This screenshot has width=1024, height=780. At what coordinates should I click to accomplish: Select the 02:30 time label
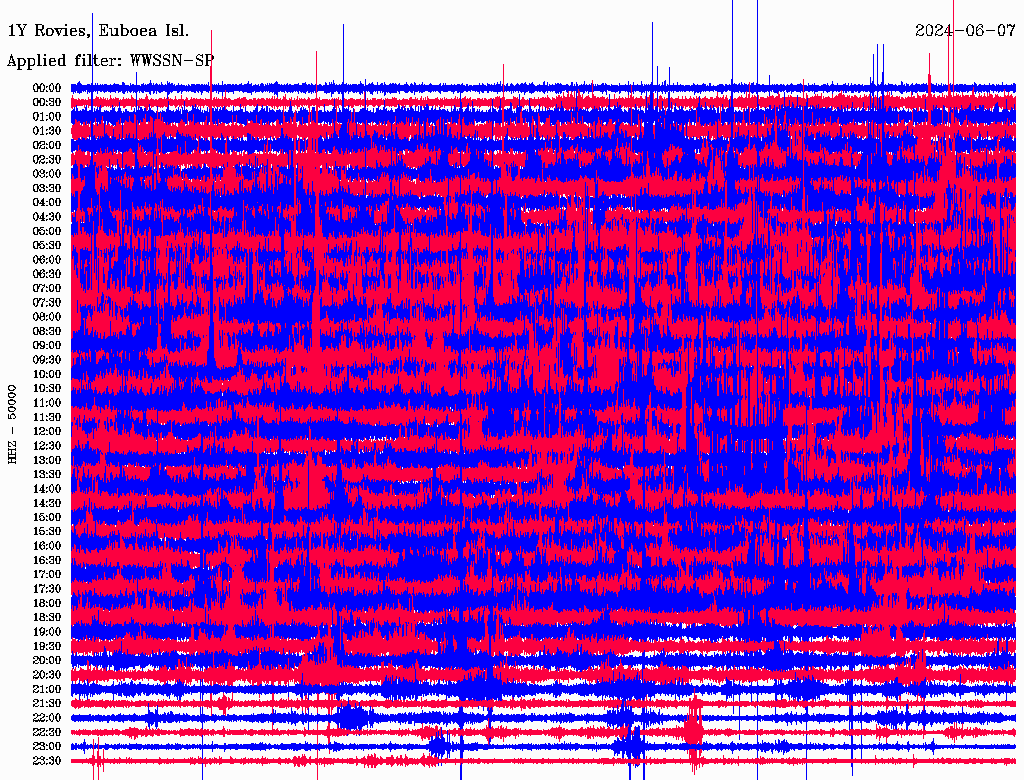coord(47,160)
